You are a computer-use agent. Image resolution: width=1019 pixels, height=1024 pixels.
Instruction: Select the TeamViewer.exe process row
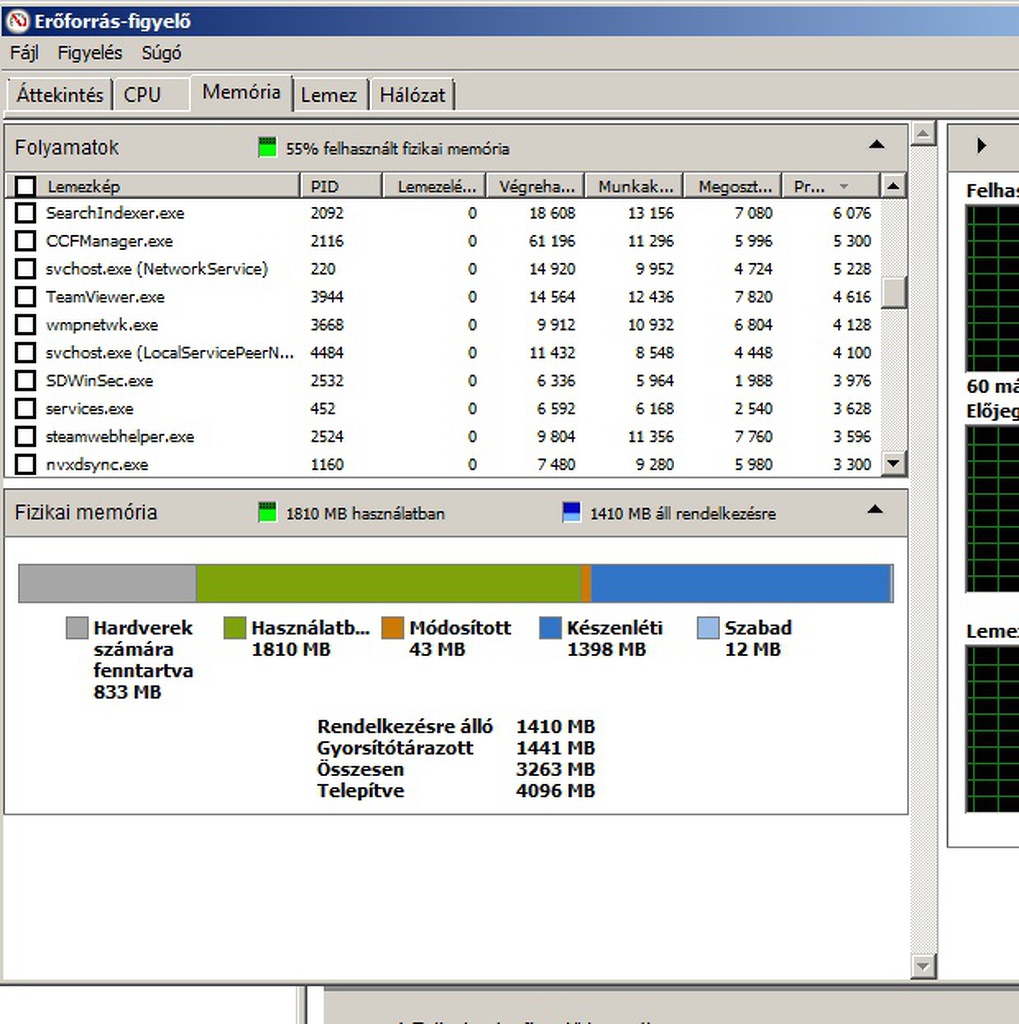point(444,296)
